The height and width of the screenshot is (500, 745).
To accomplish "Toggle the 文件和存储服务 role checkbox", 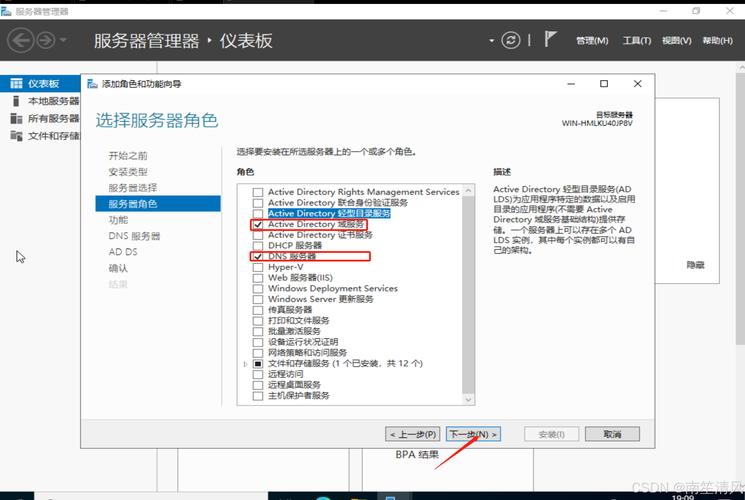I will [258, 364].
